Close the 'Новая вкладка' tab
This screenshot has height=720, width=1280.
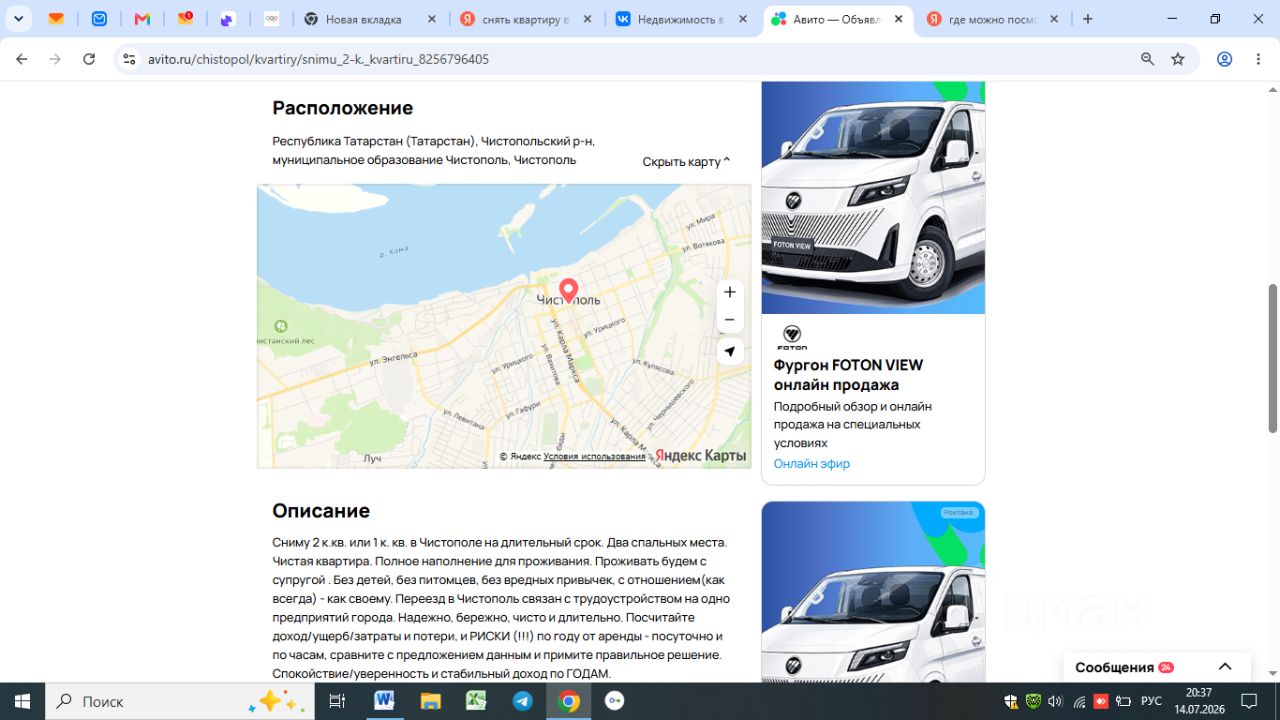[x=431, y=19]
